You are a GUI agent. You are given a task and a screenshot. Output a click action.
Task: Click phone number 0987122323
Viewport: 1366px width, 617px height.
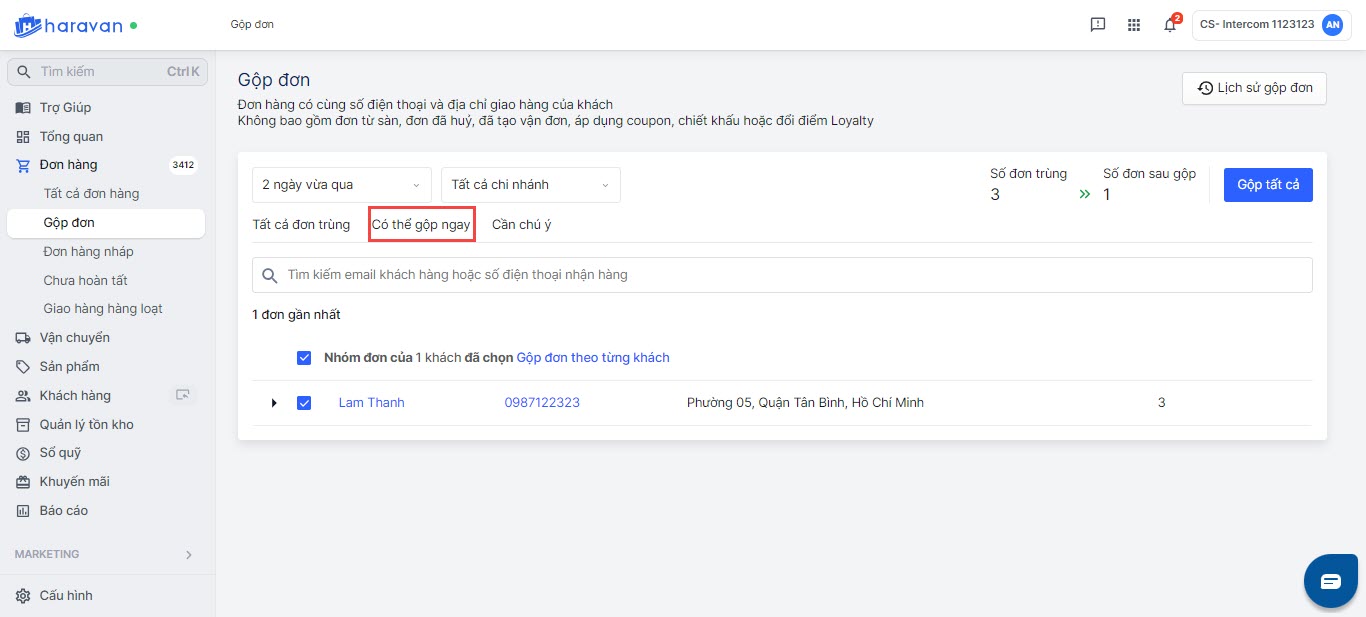542,403
